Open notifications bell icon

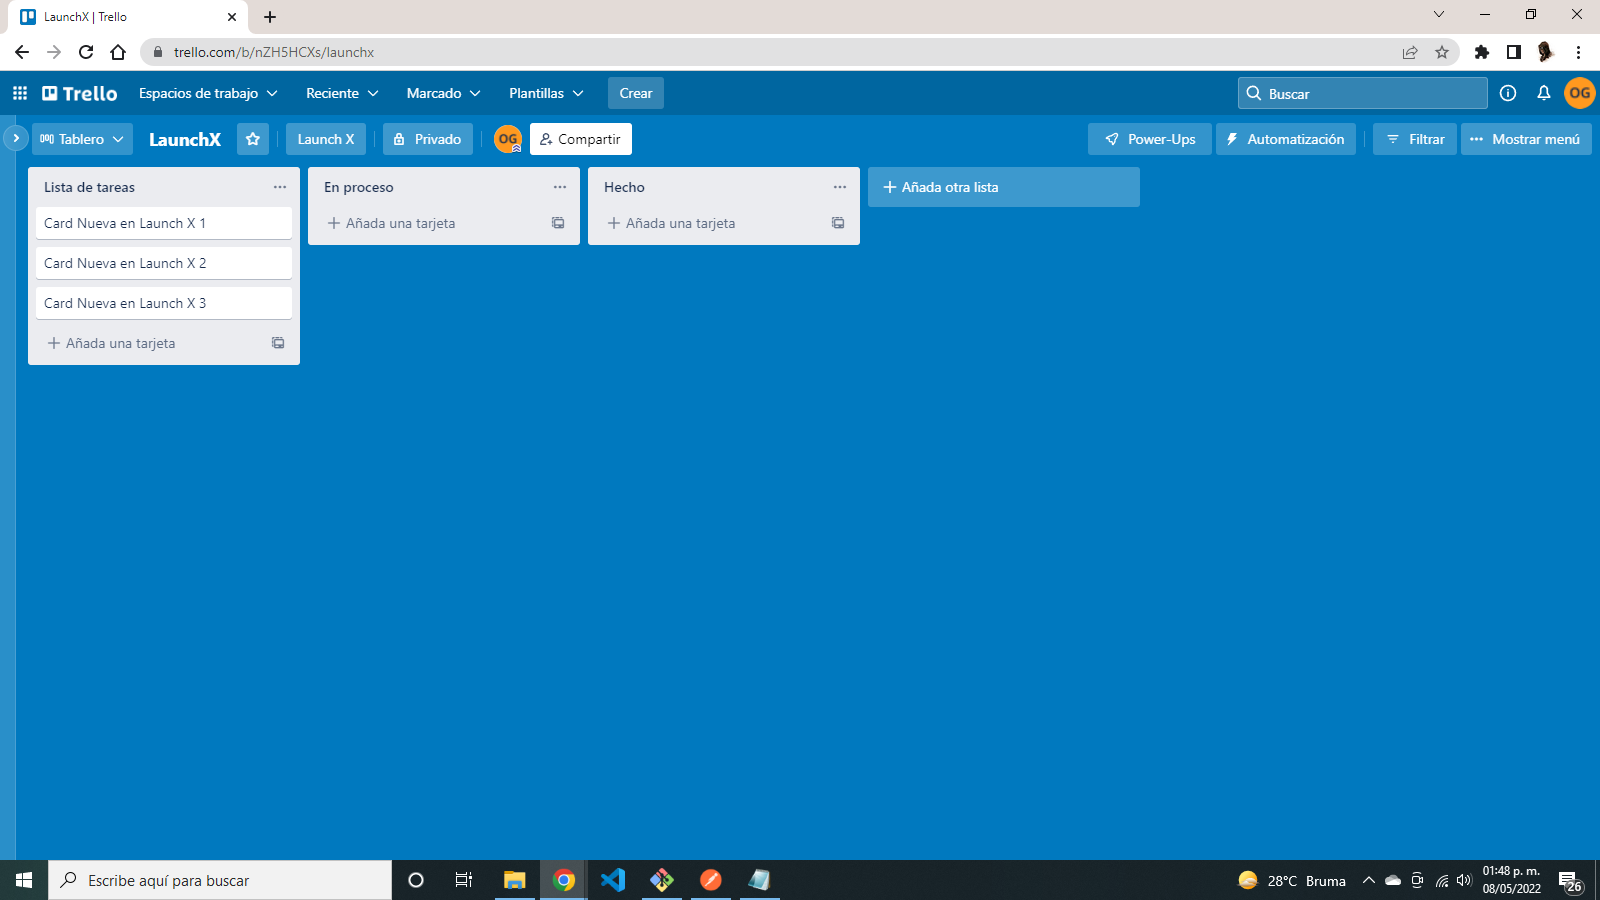[x=1544, y=93]
